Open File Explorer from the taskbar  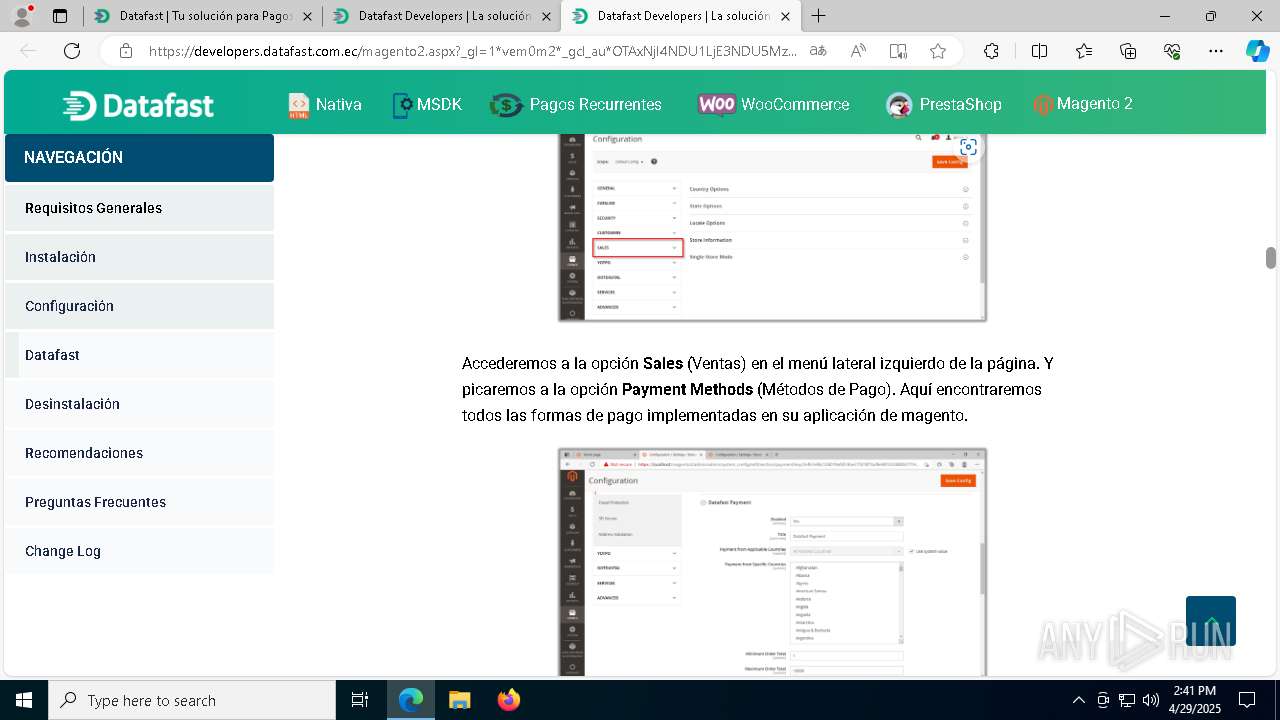point(459,700)
